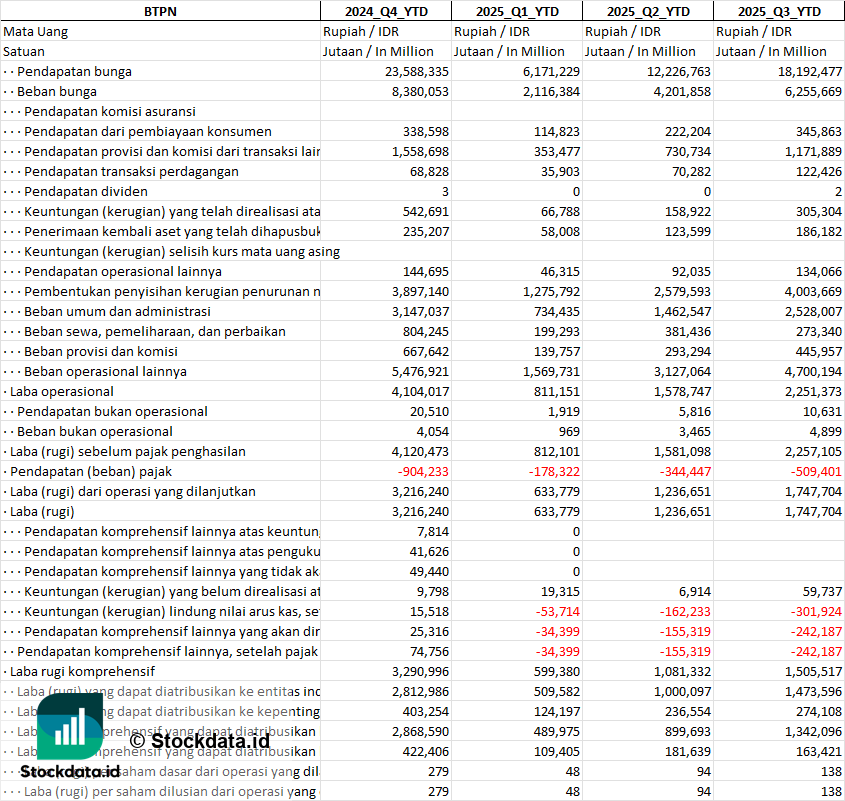Select Laba (rugi) dari operasi yang dilanjutkan label
This screenshot has width=845, height=801.
click(x=133, y=491)
